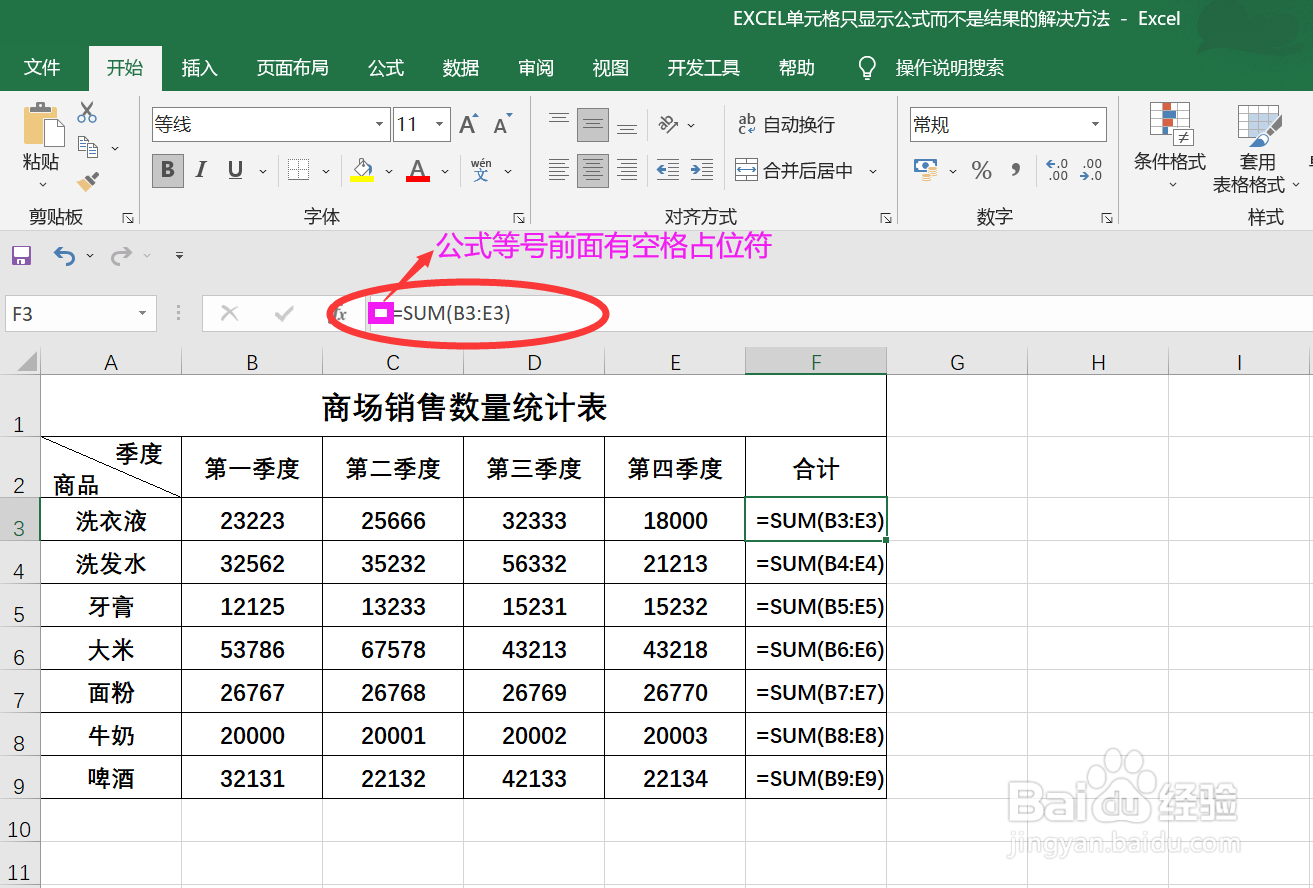Viewport: 1313px width, 888px height.
Task: Align text left
Action: (559, 170)
